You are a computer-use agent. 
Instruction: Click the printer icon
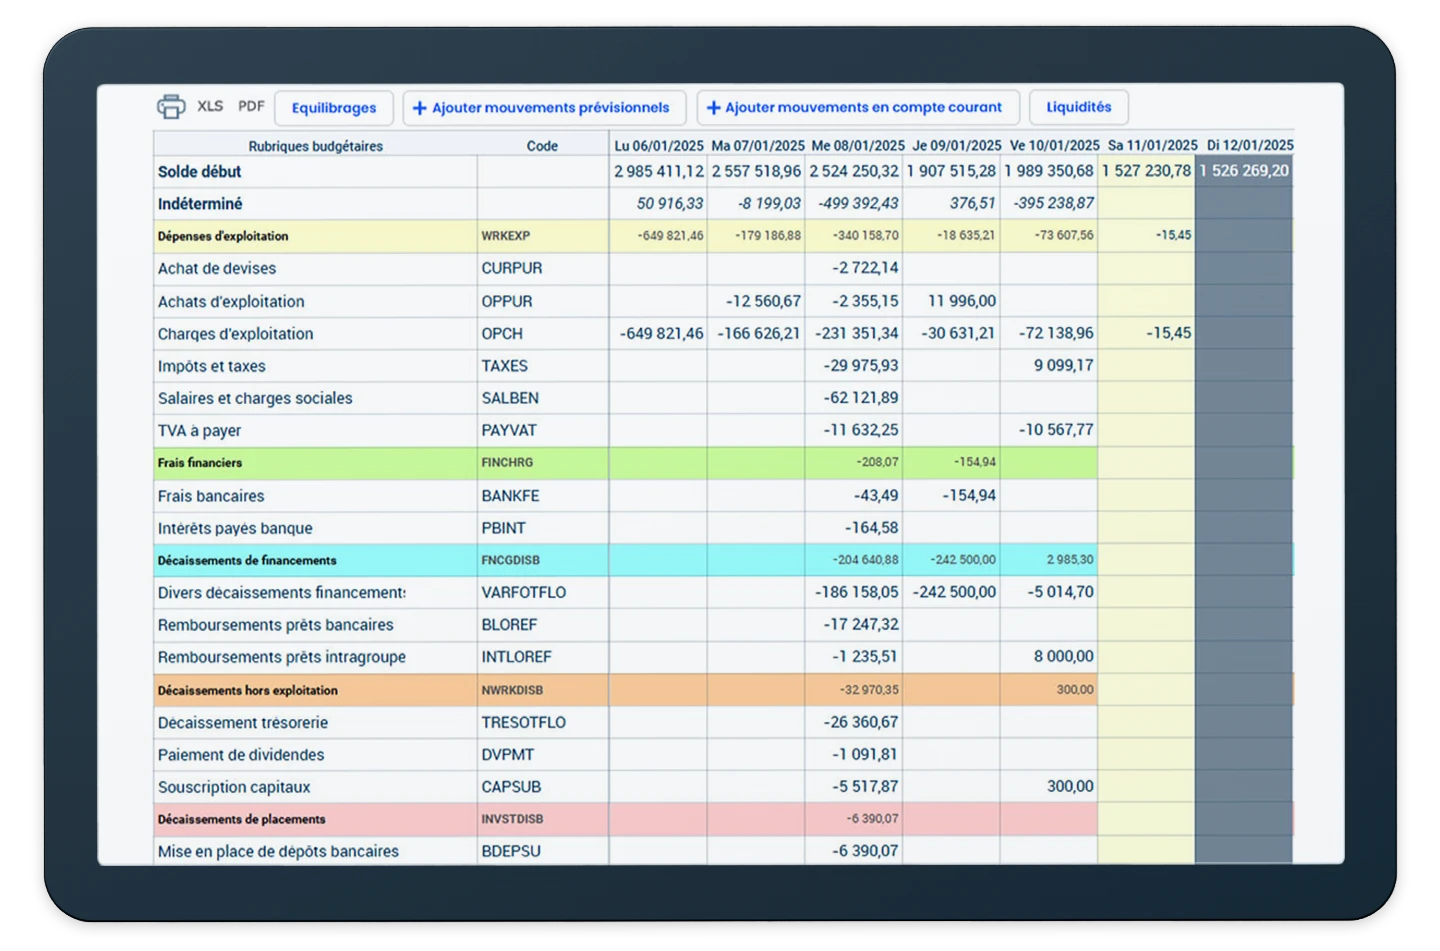pos(171,107)
